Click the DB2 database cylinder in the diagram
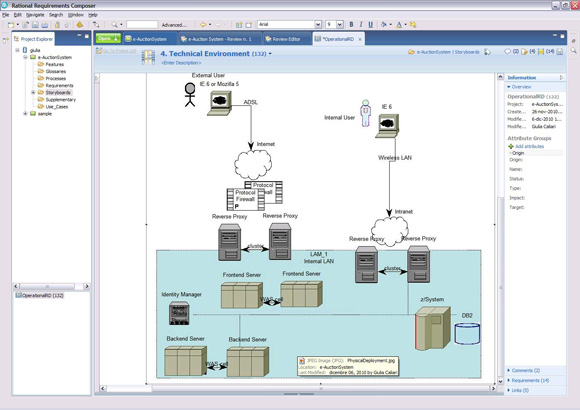Screen dimensions: 580x410 [x=467, y=334]
